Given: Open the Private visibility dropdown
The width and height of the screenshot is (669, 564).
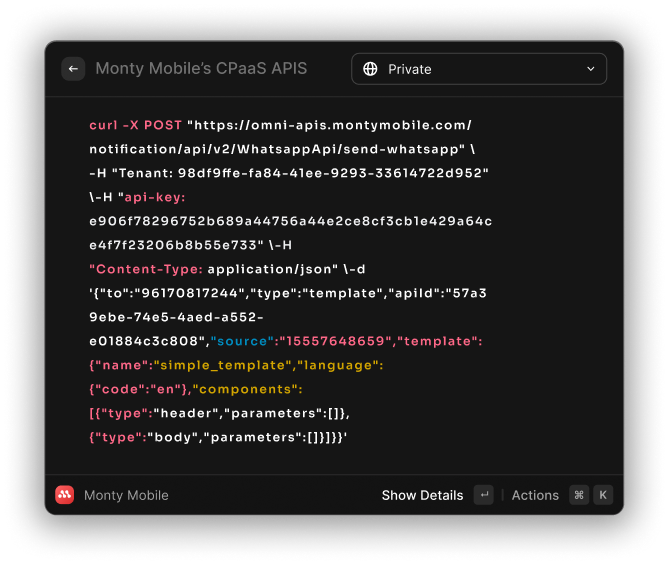Looking at the screenshot, I should [478, 69].
